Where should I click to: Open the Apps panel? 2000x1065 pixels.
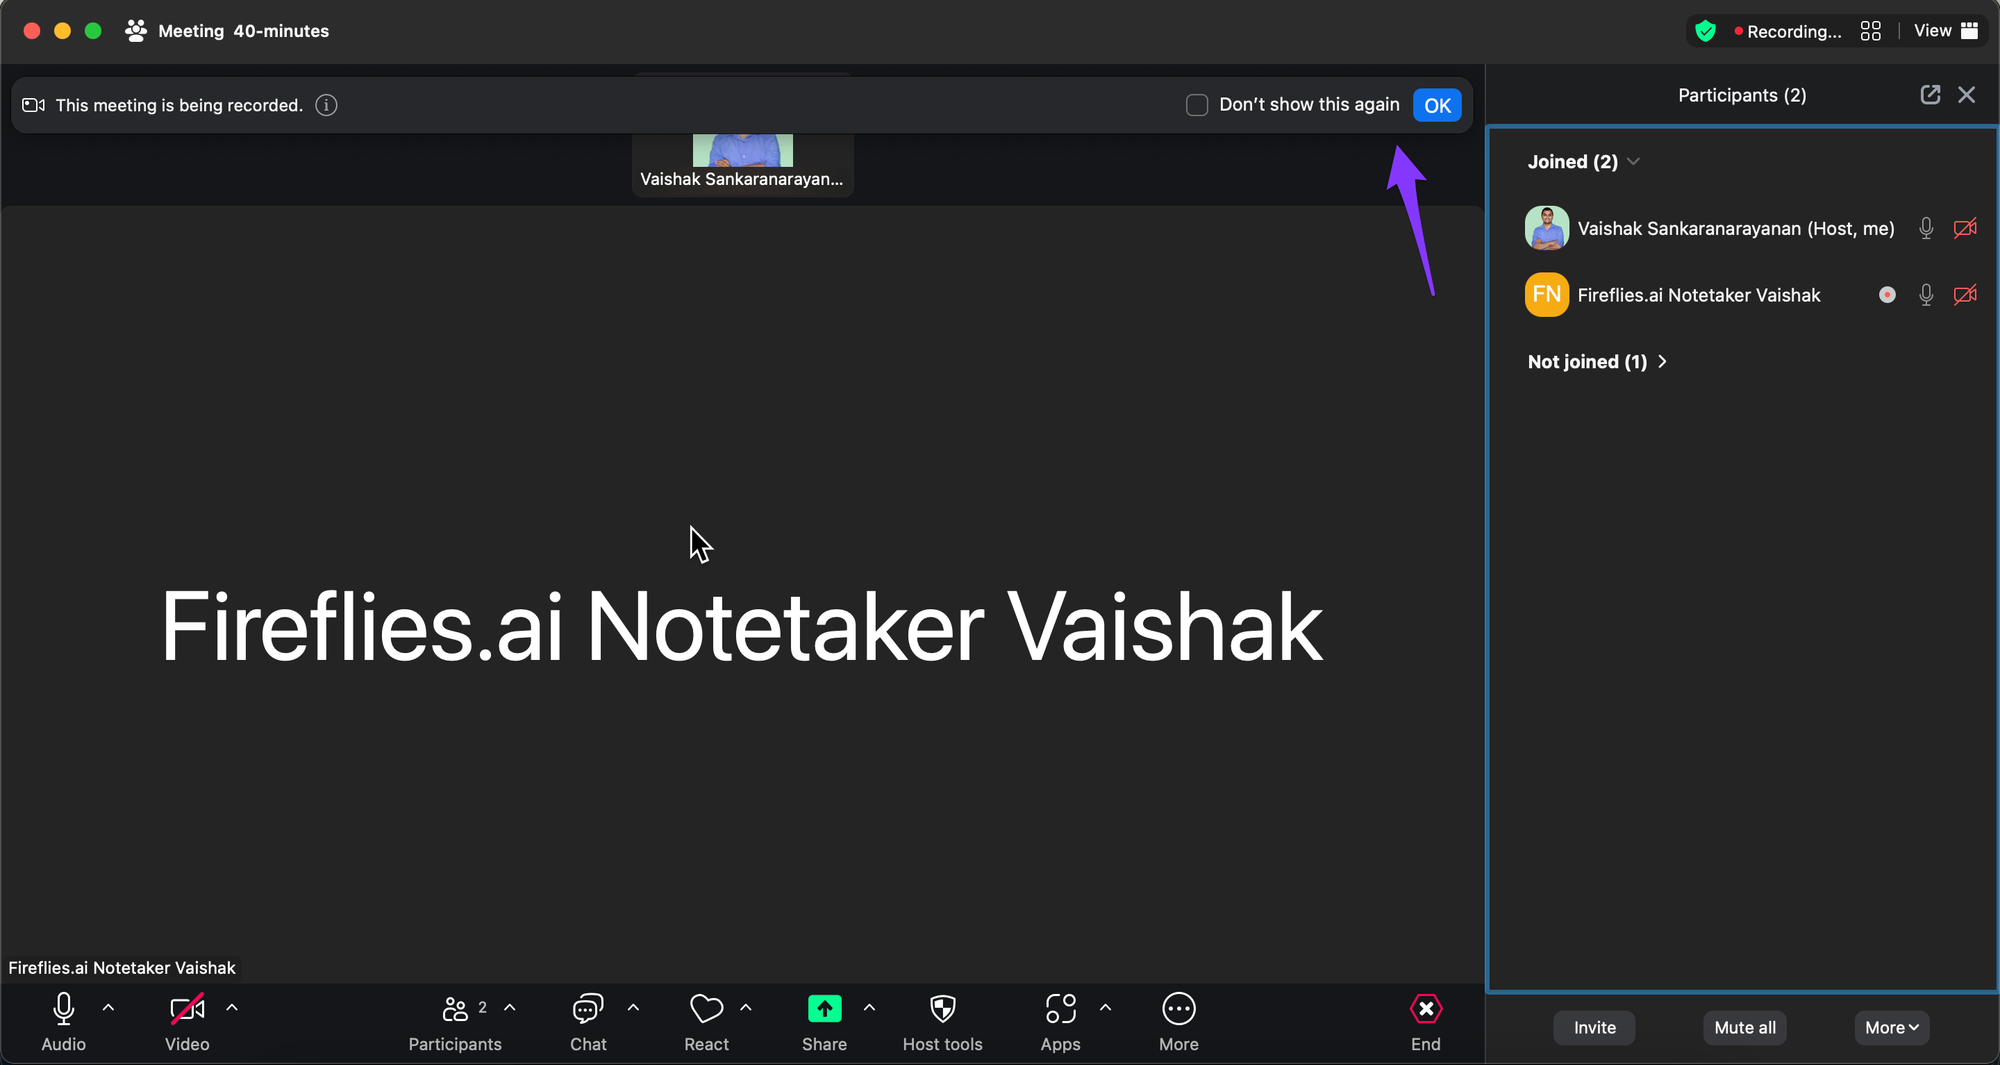click(1060, 1022)
